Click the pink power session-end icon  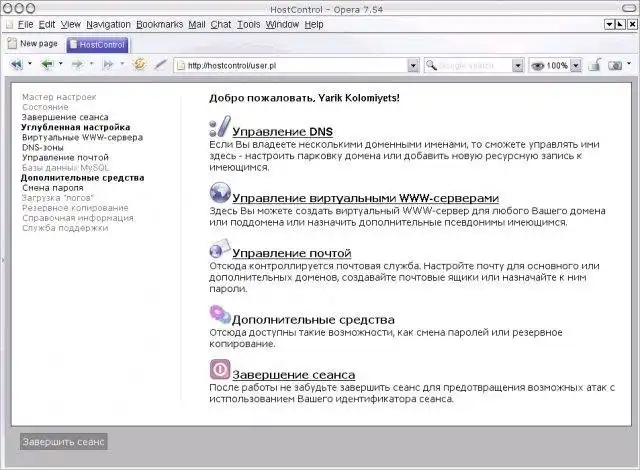220,369
